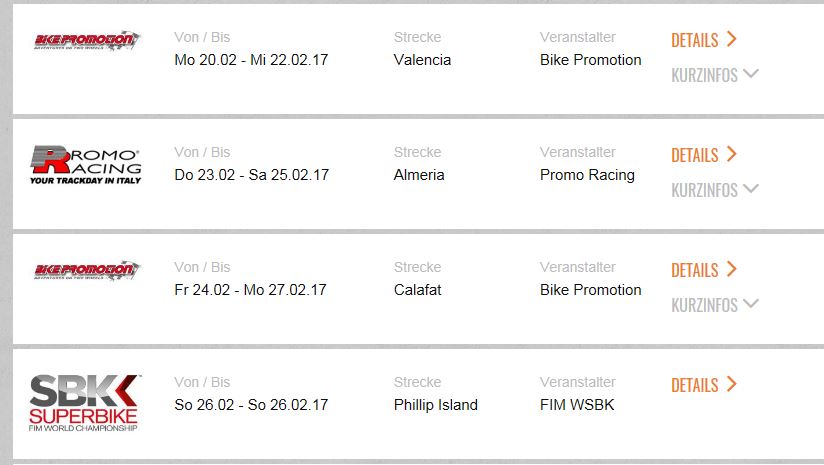Click the Promo Racing logo for Almeria
This screenshot has height=465, width=824.
click(85, 165)
